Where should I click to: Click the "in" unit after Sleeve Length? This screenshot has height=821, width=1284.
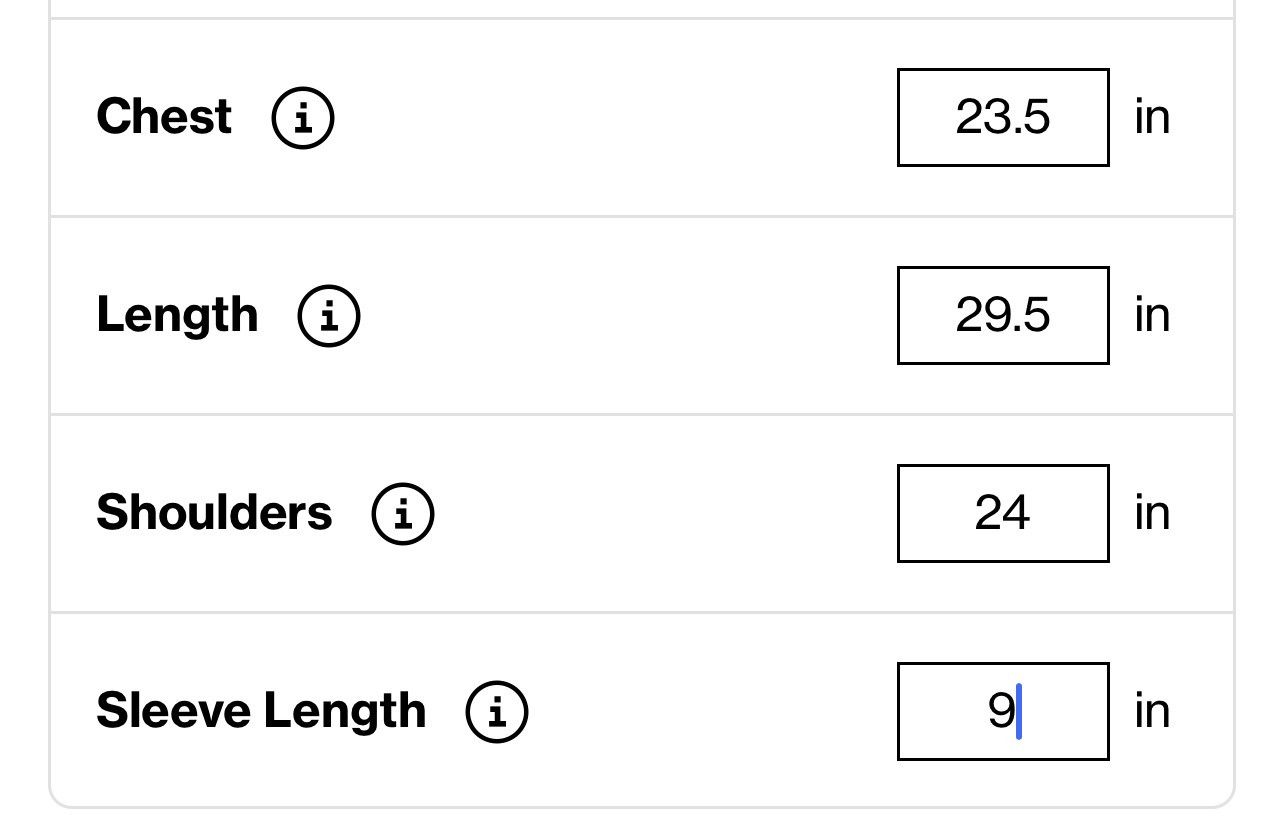(x=1152, y=711)
